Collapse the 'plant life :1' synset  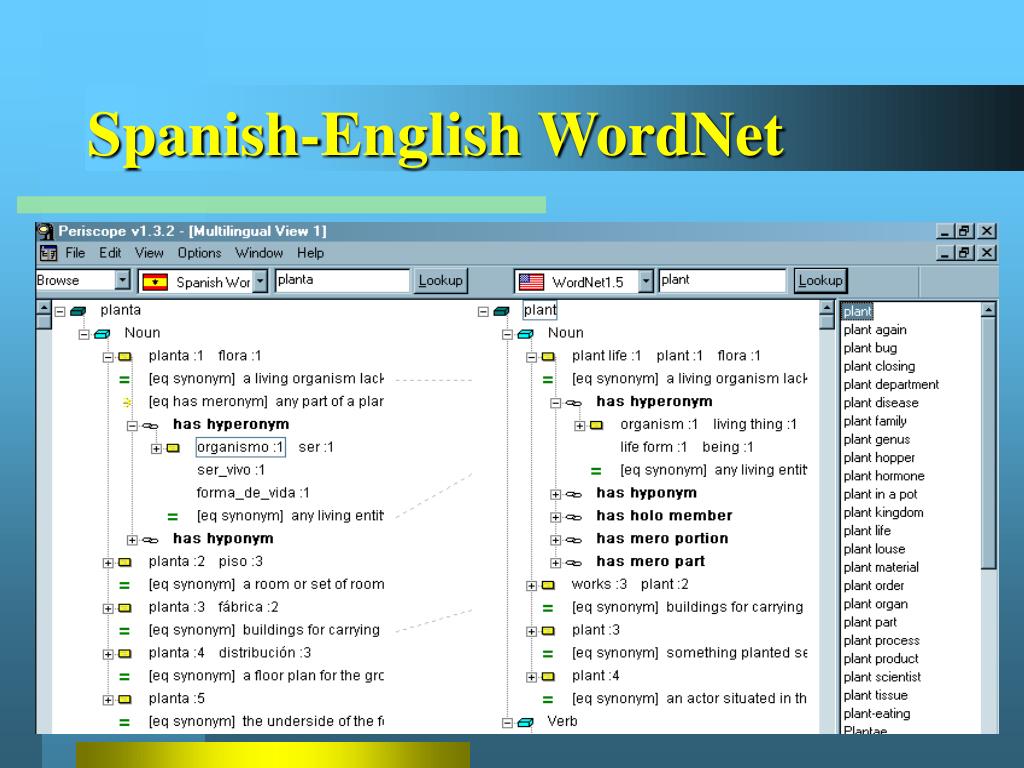532,357
